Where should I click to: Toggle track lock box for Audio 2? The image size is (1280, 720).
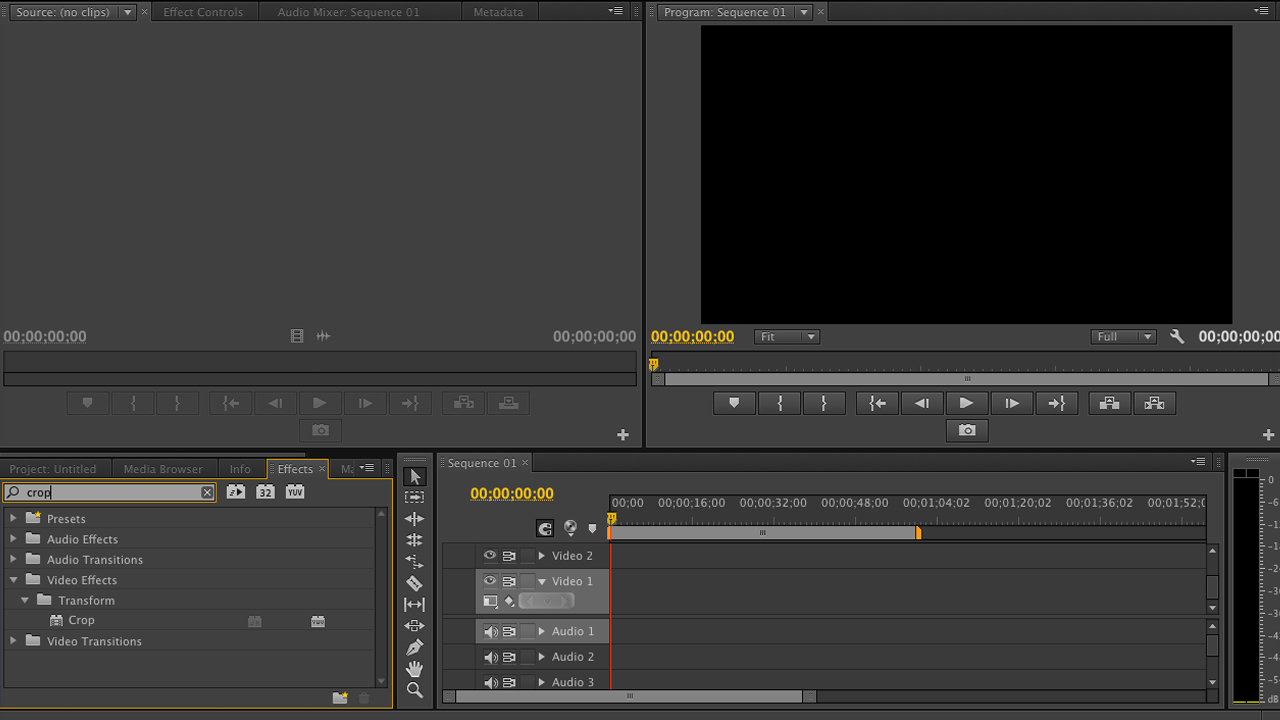click(x=528, y=657)
